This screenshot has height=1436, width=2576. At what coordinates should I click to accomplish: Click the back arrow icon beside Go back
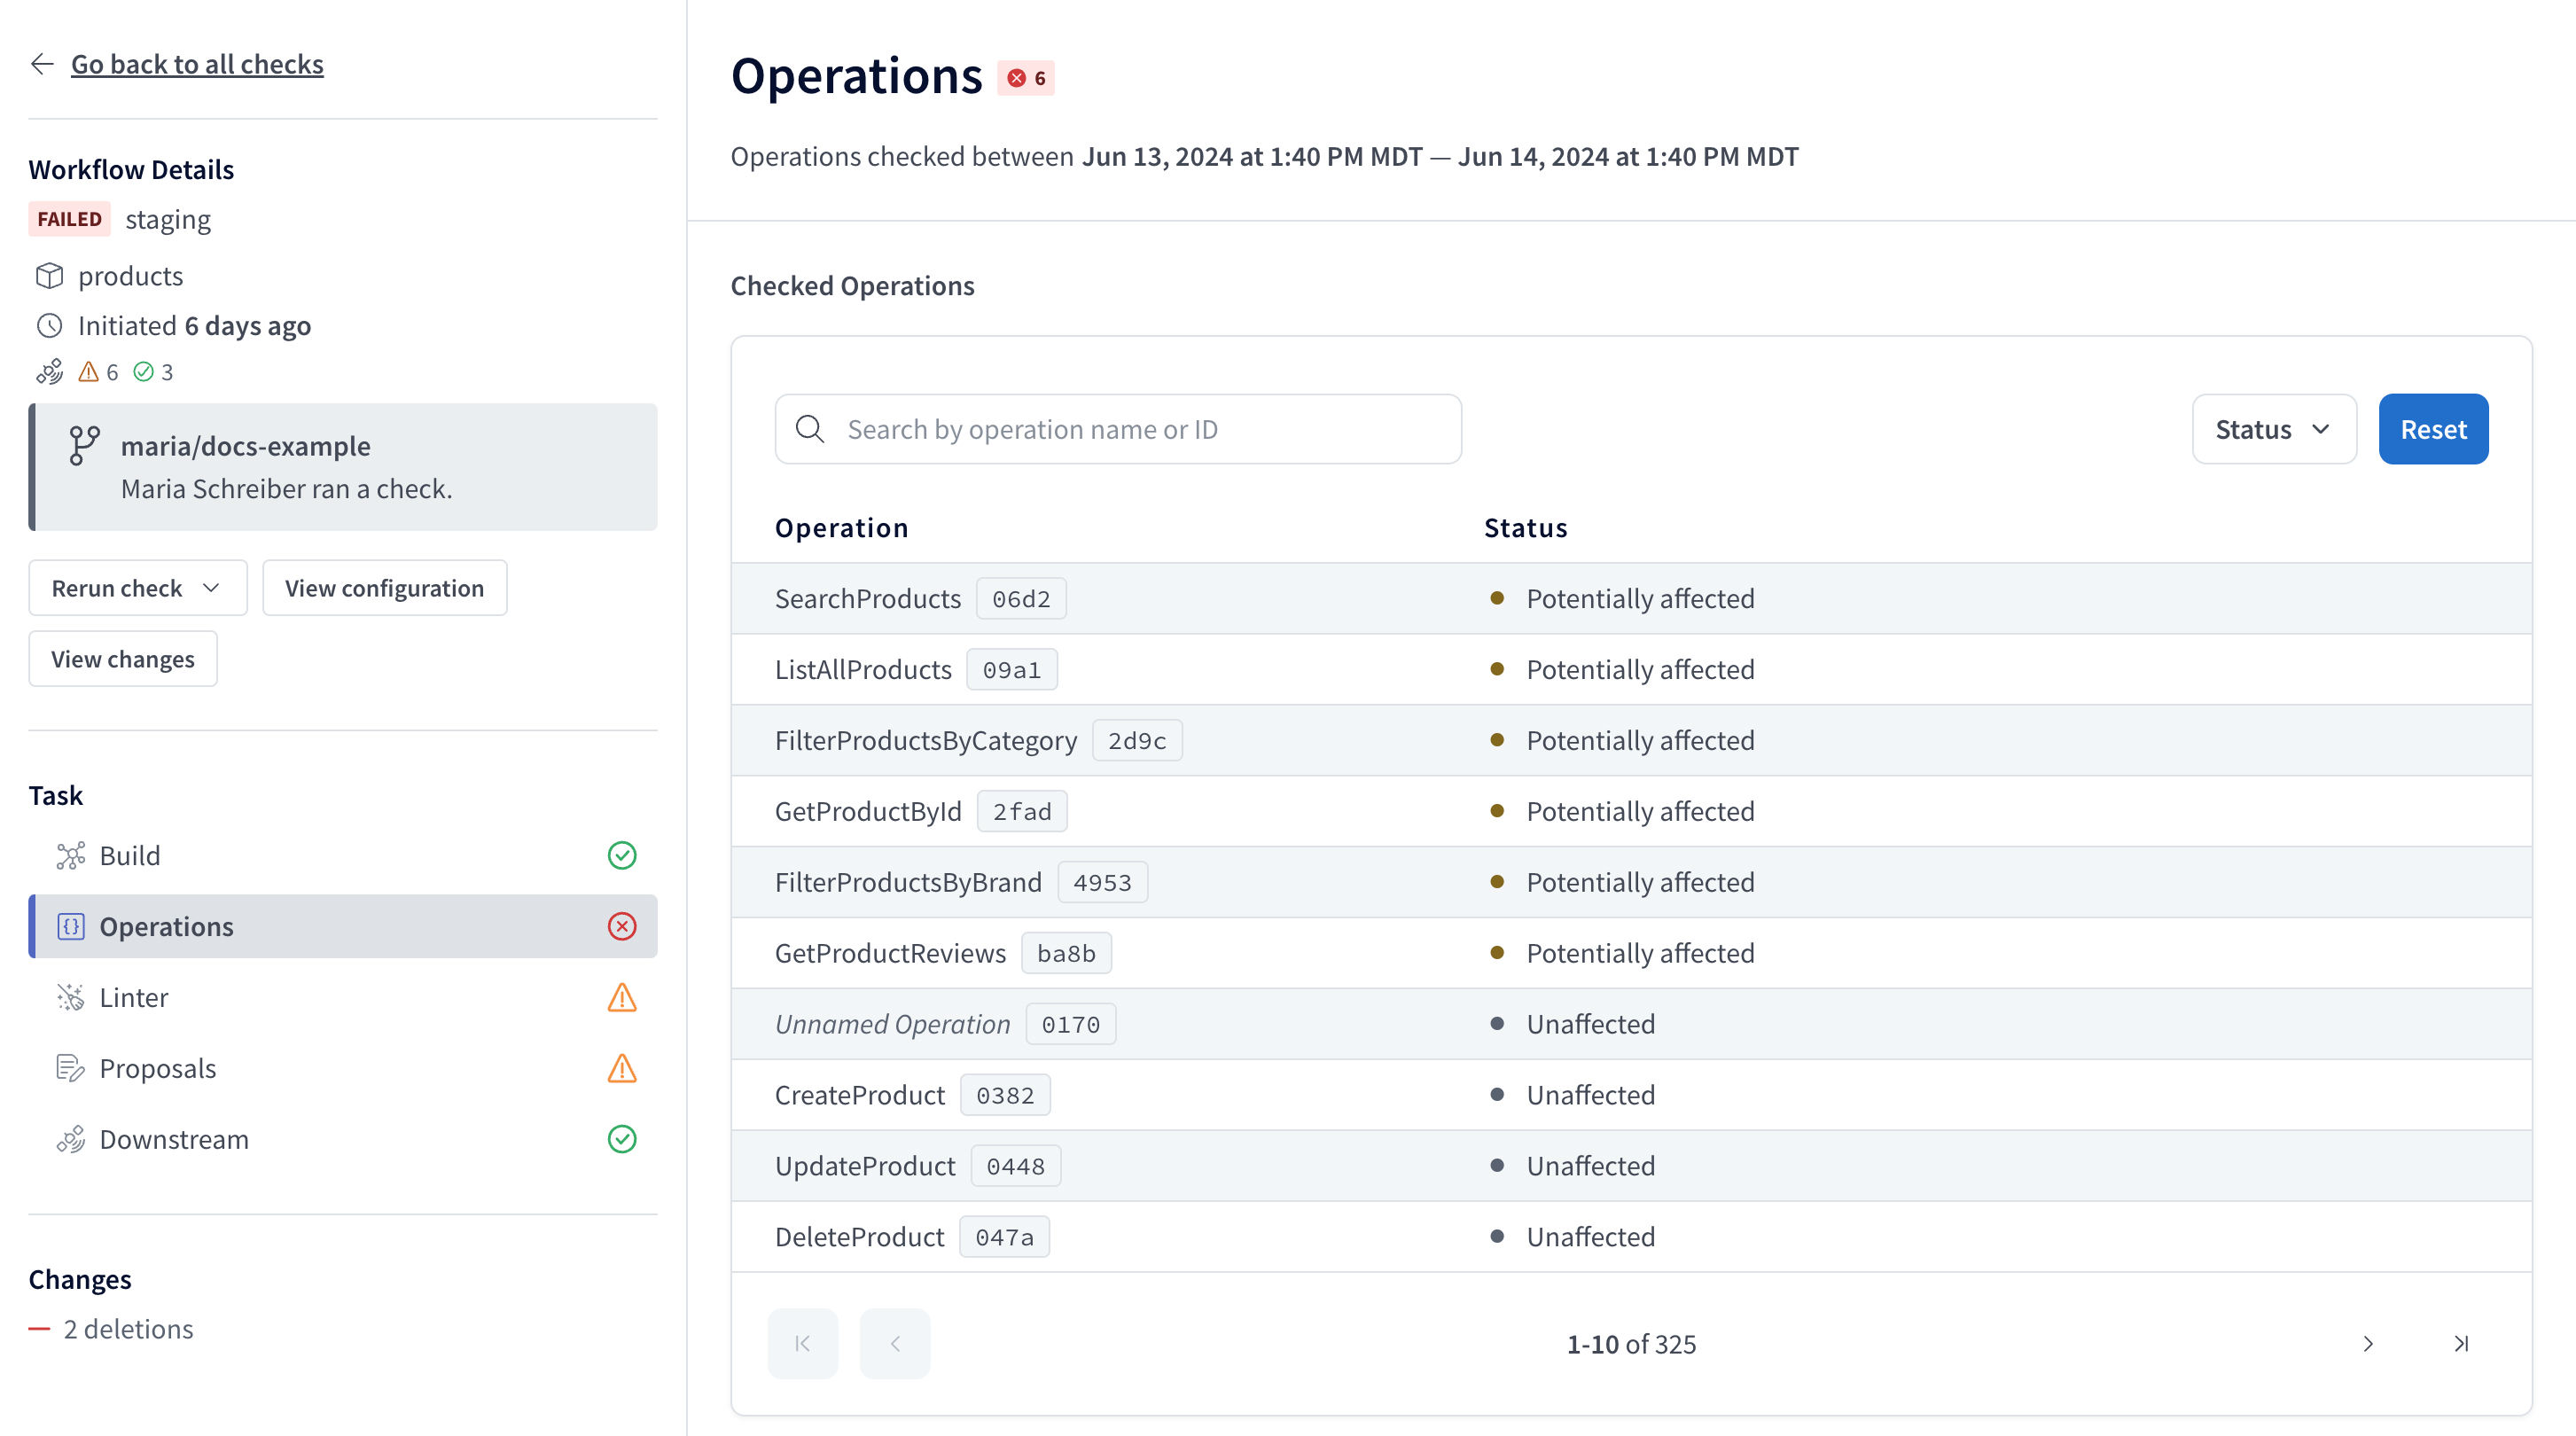click(42, 64)
